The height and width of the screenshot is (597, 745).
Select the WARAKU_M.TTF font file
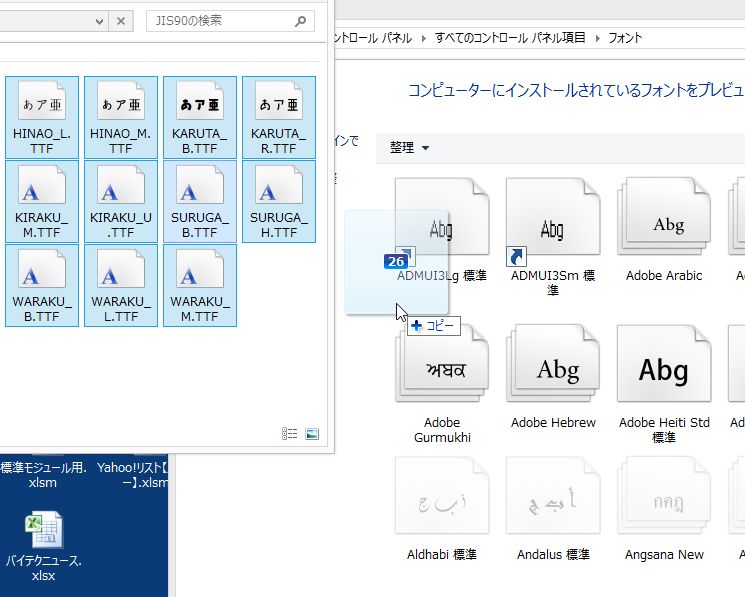tap(200, 285)
